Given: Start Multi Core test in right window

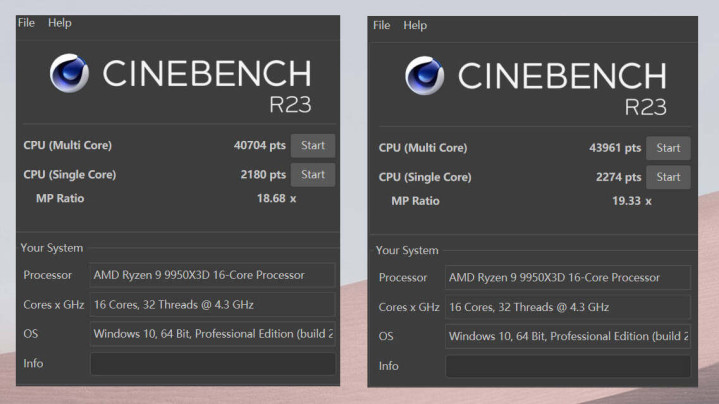Looking at the screenshot, I should (x=668, y=148).
